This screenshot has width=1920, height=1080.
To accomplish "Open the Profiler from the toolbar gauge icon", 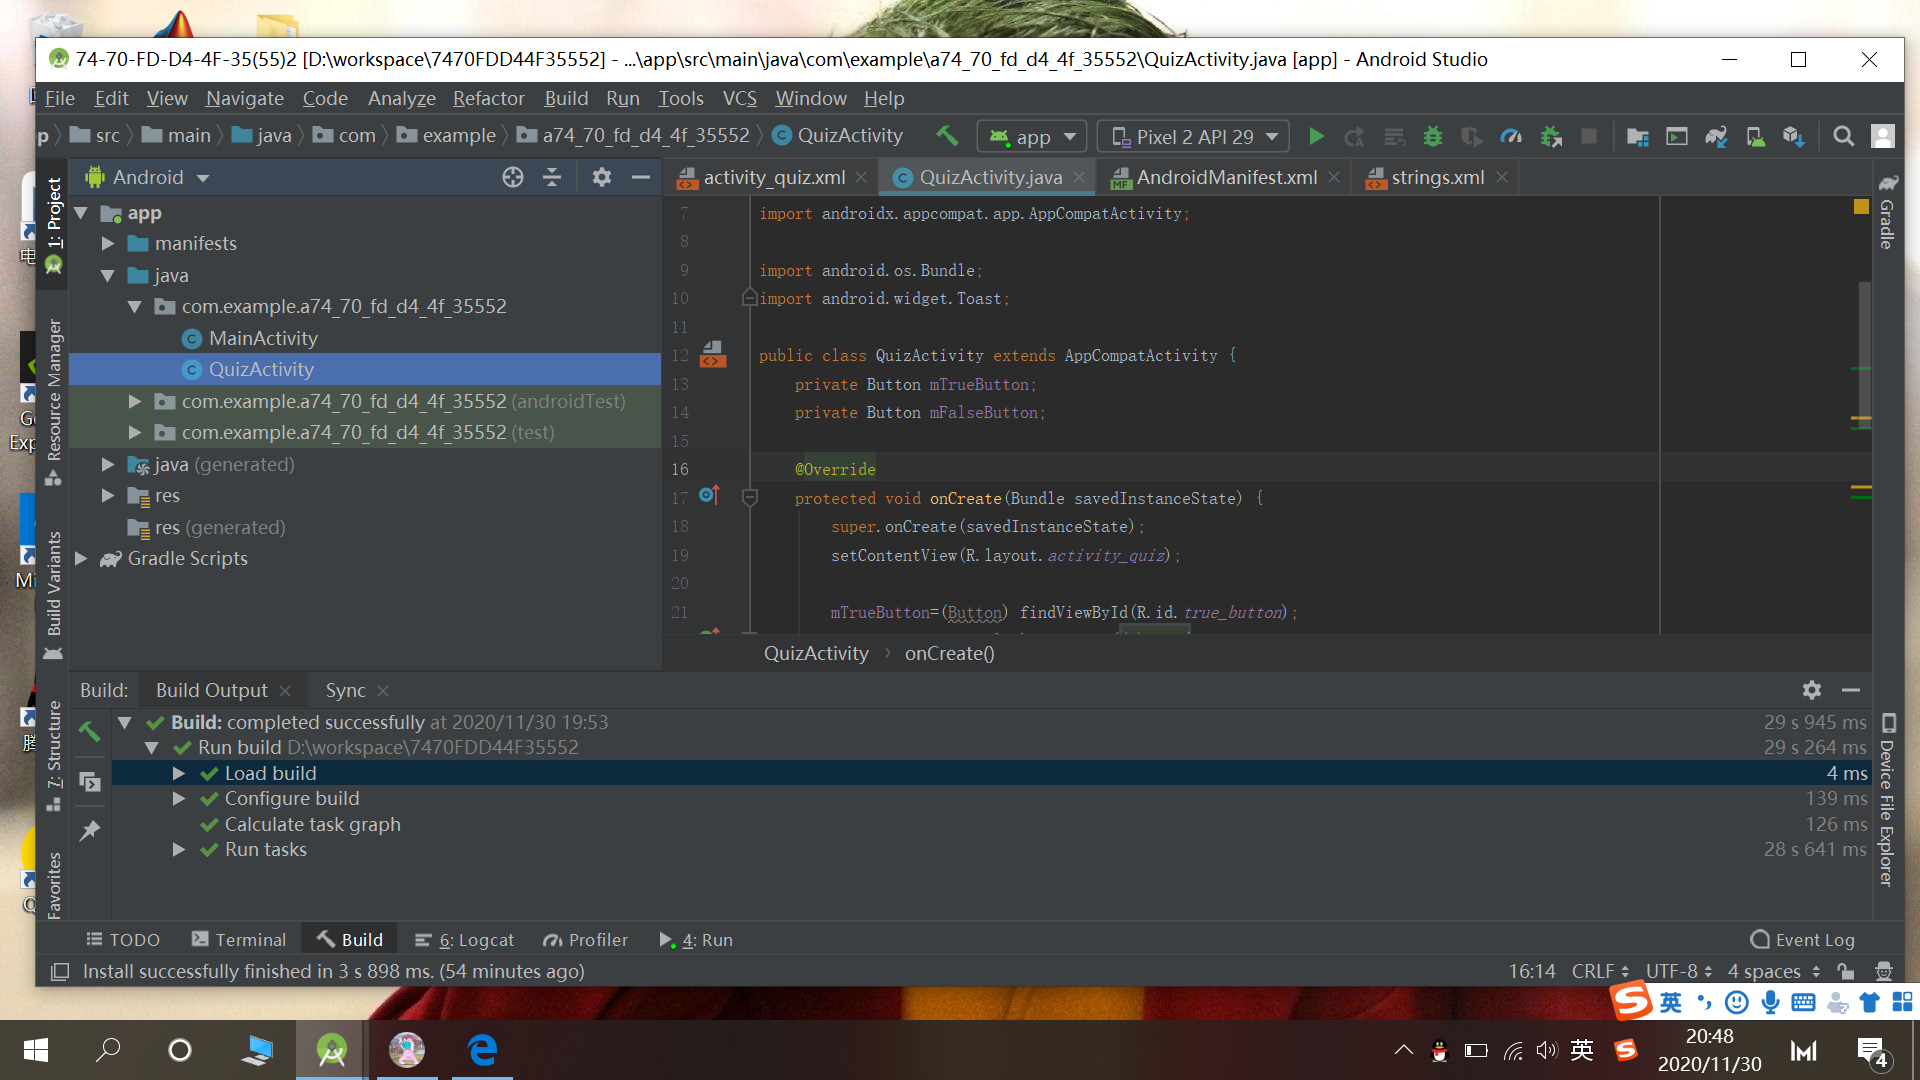I will (1511, 137).
